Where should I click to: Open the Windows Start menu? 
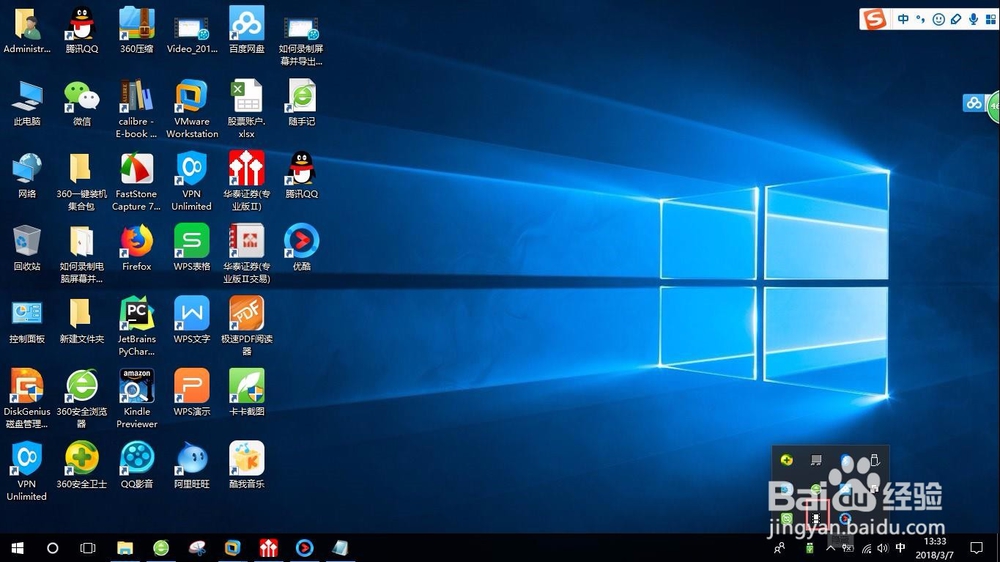pos(17,548)
